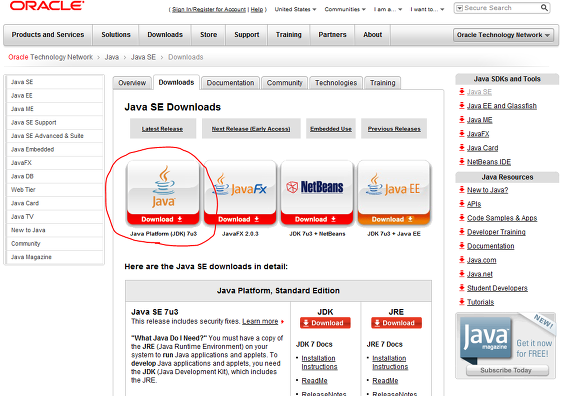Click the Oracle logo

point(47,5)
